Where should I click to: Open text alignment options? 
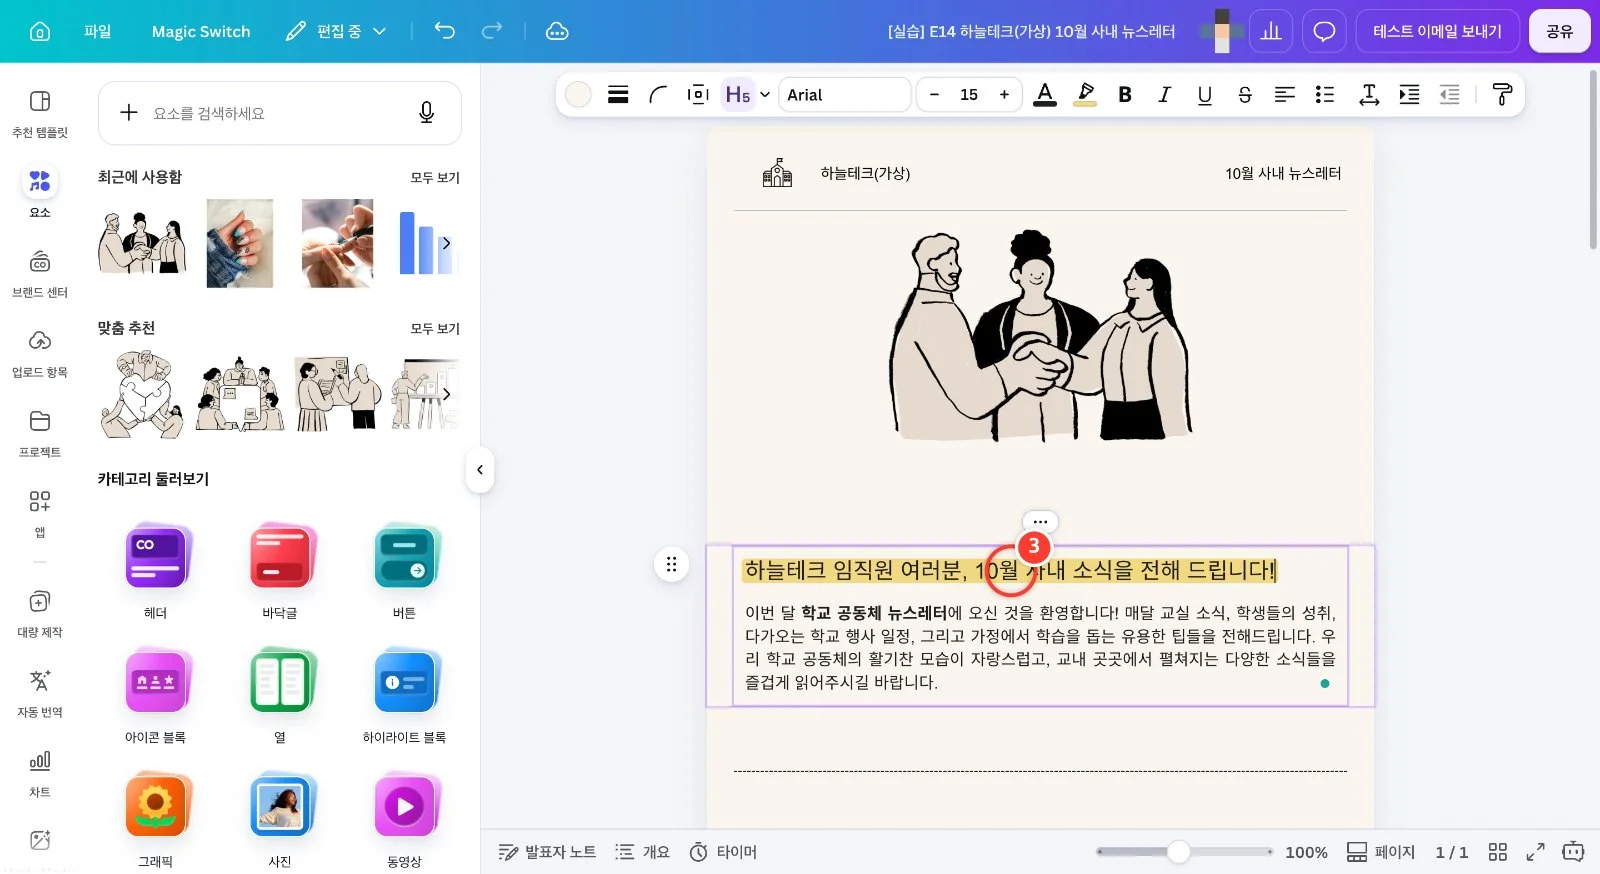tap(1285, 94)
